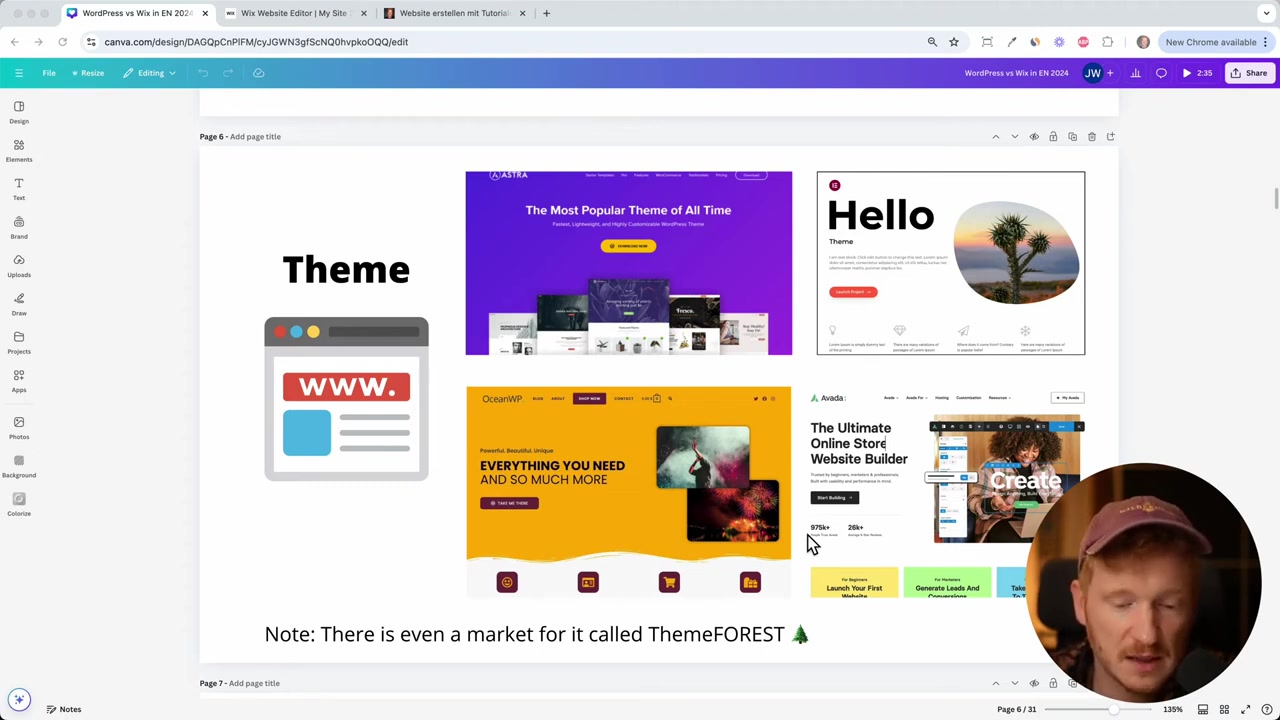Screen dimensions: 1280x720
Task: Adjust the zoom slider handle
Action: [1112, 709]
